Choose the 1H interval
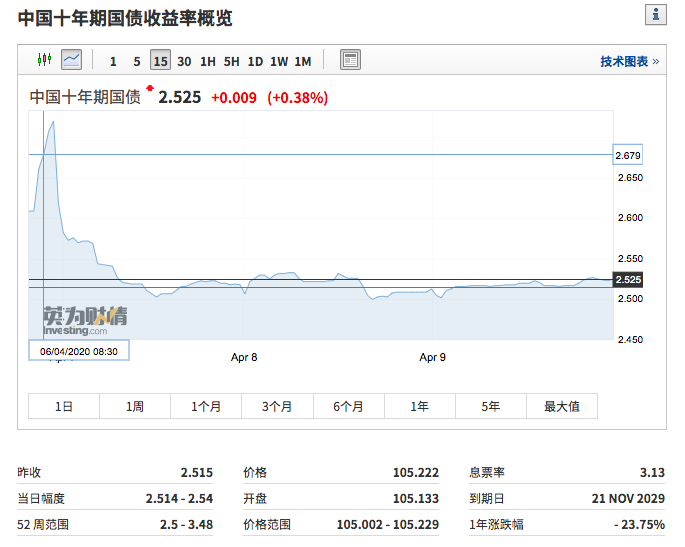 (x=208, y=61)
